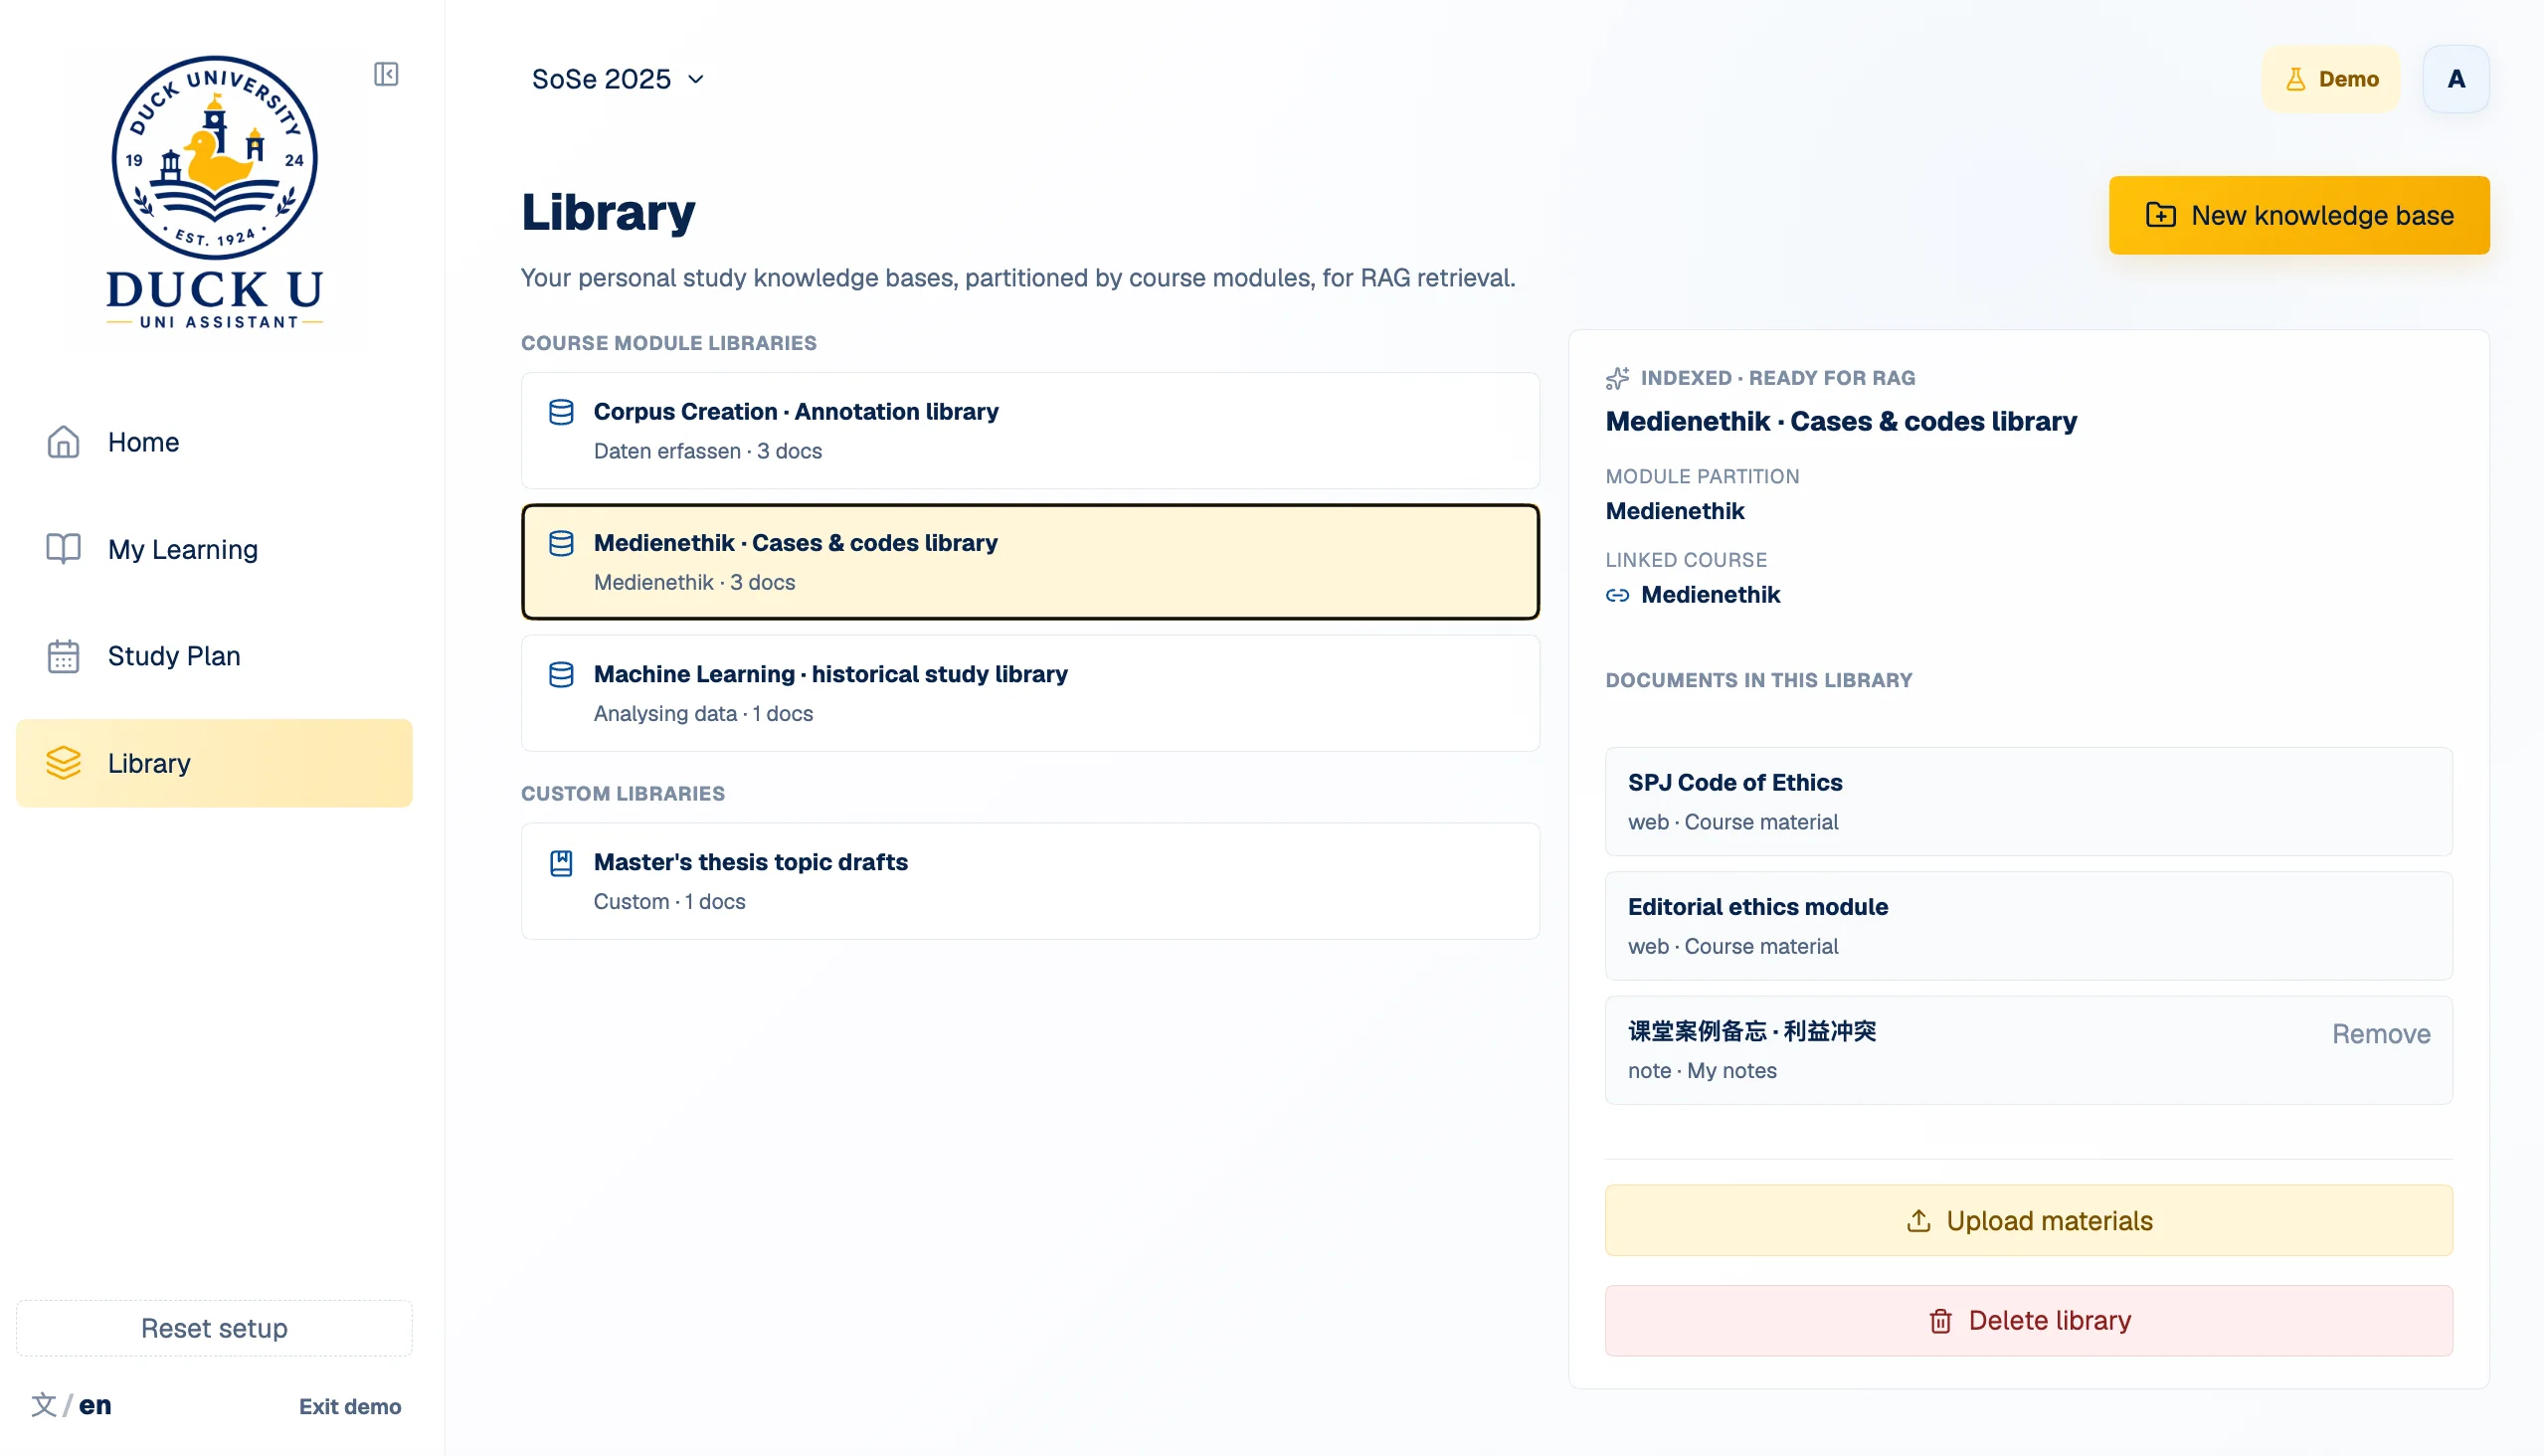This screenshot has height=1456, width=2544.
Task: Collapse the sidebar with the panel icon
Action: (386, 75)
